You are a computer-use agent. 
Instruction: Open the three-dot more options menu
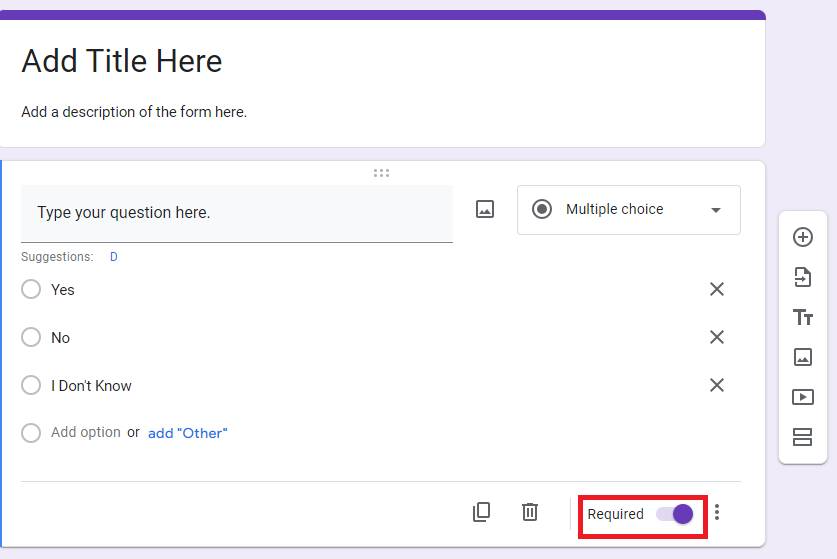click(717, 513)
